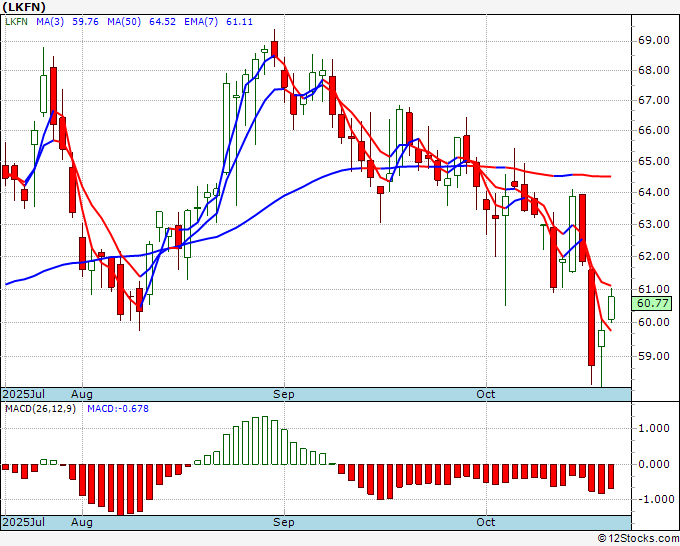Click the MA(3) value 59.76
Viewport: 680px width, 546px height.
pos(85,22)
